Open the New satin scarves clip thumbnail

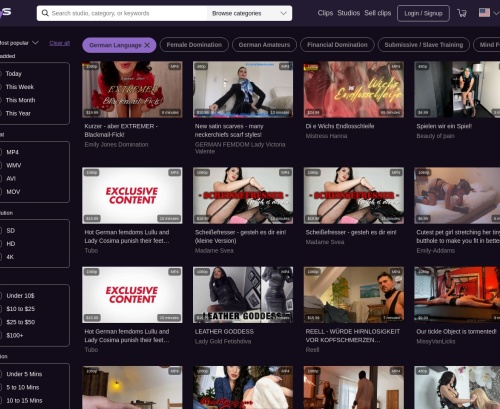click(x=243, y=89)
